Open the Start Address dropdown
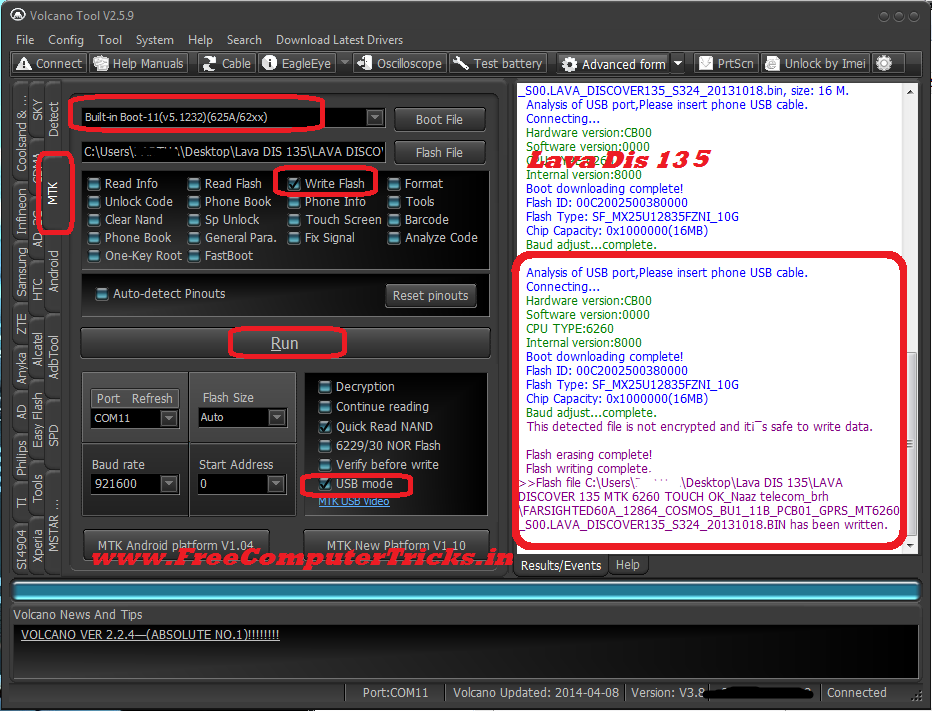The height and width of the screenshot is (711, 932). click(275, 483)
